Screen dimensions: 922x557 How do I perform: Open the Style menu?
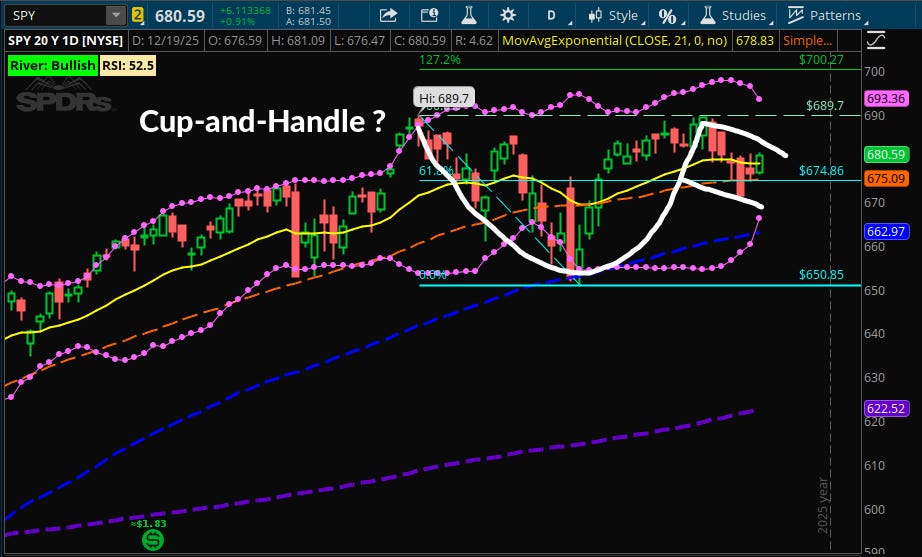point(616,15)
